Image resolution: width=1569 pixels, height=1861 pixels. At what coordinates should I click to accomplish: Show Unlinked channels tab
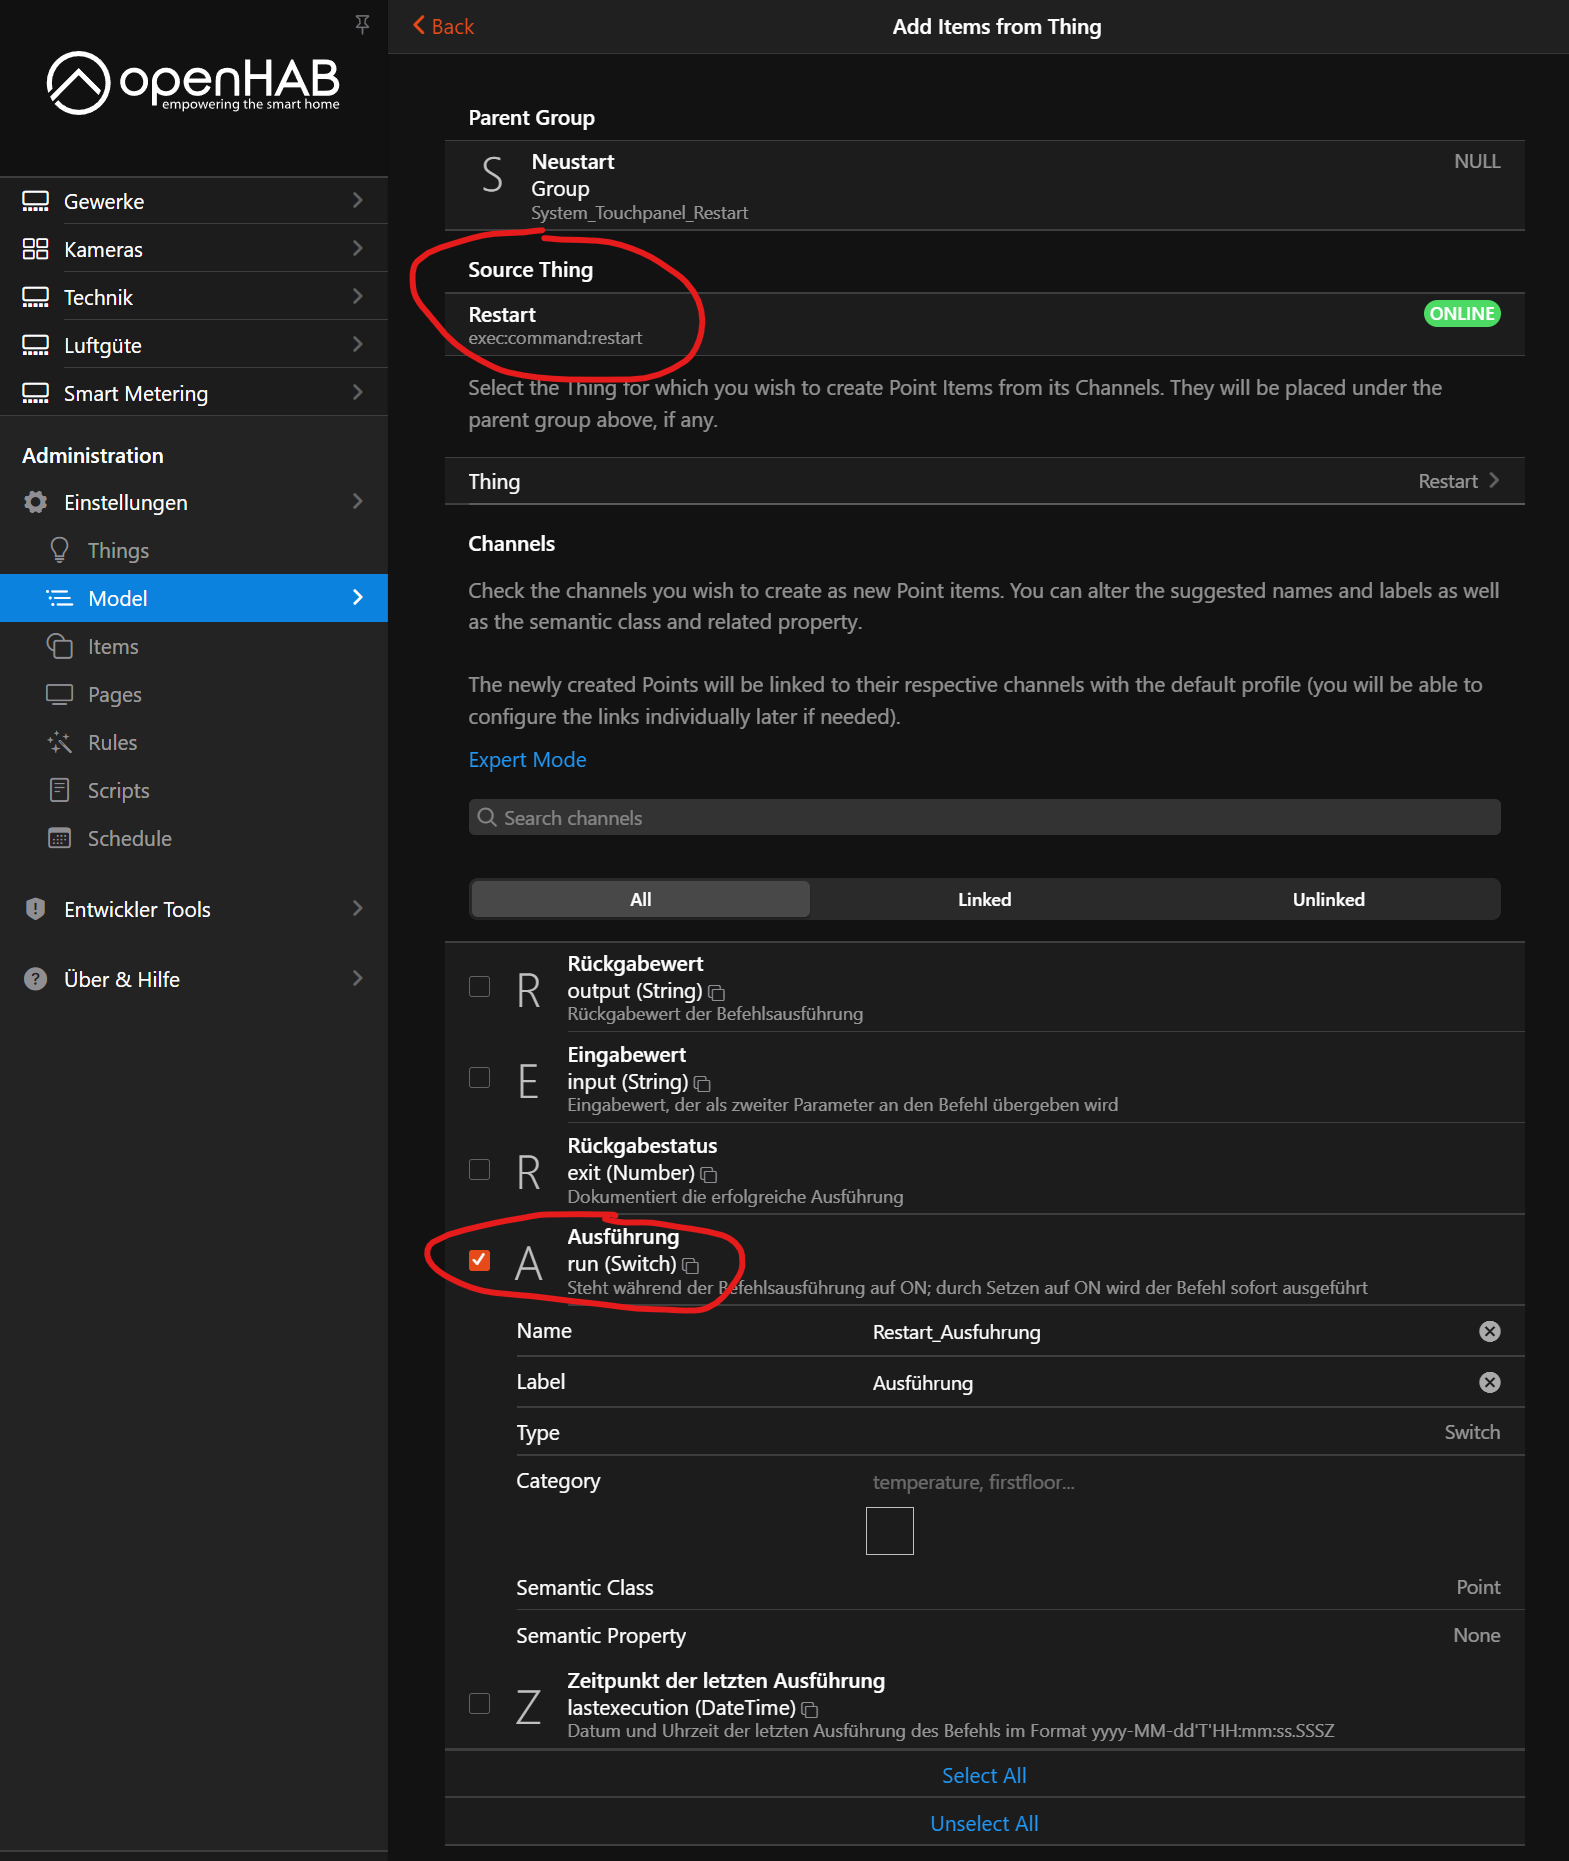coord(1329,899)
